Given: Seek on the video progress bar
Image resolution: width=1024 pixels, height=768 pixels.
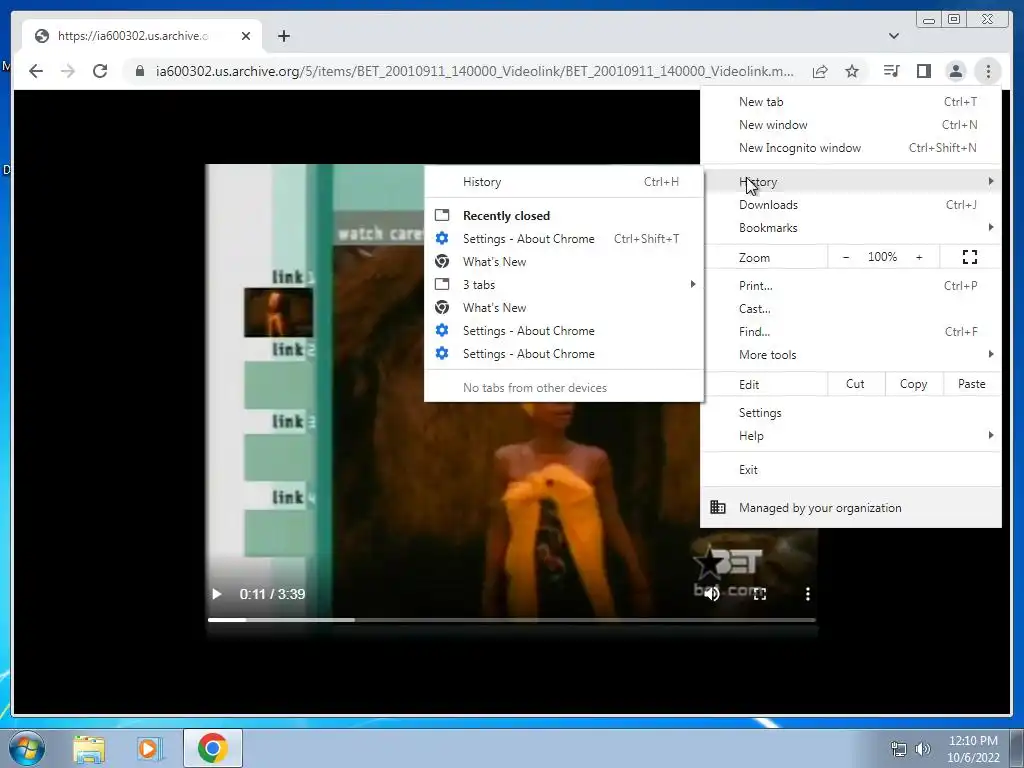Looking at the screenshot, I should click(x=511, y=620).
